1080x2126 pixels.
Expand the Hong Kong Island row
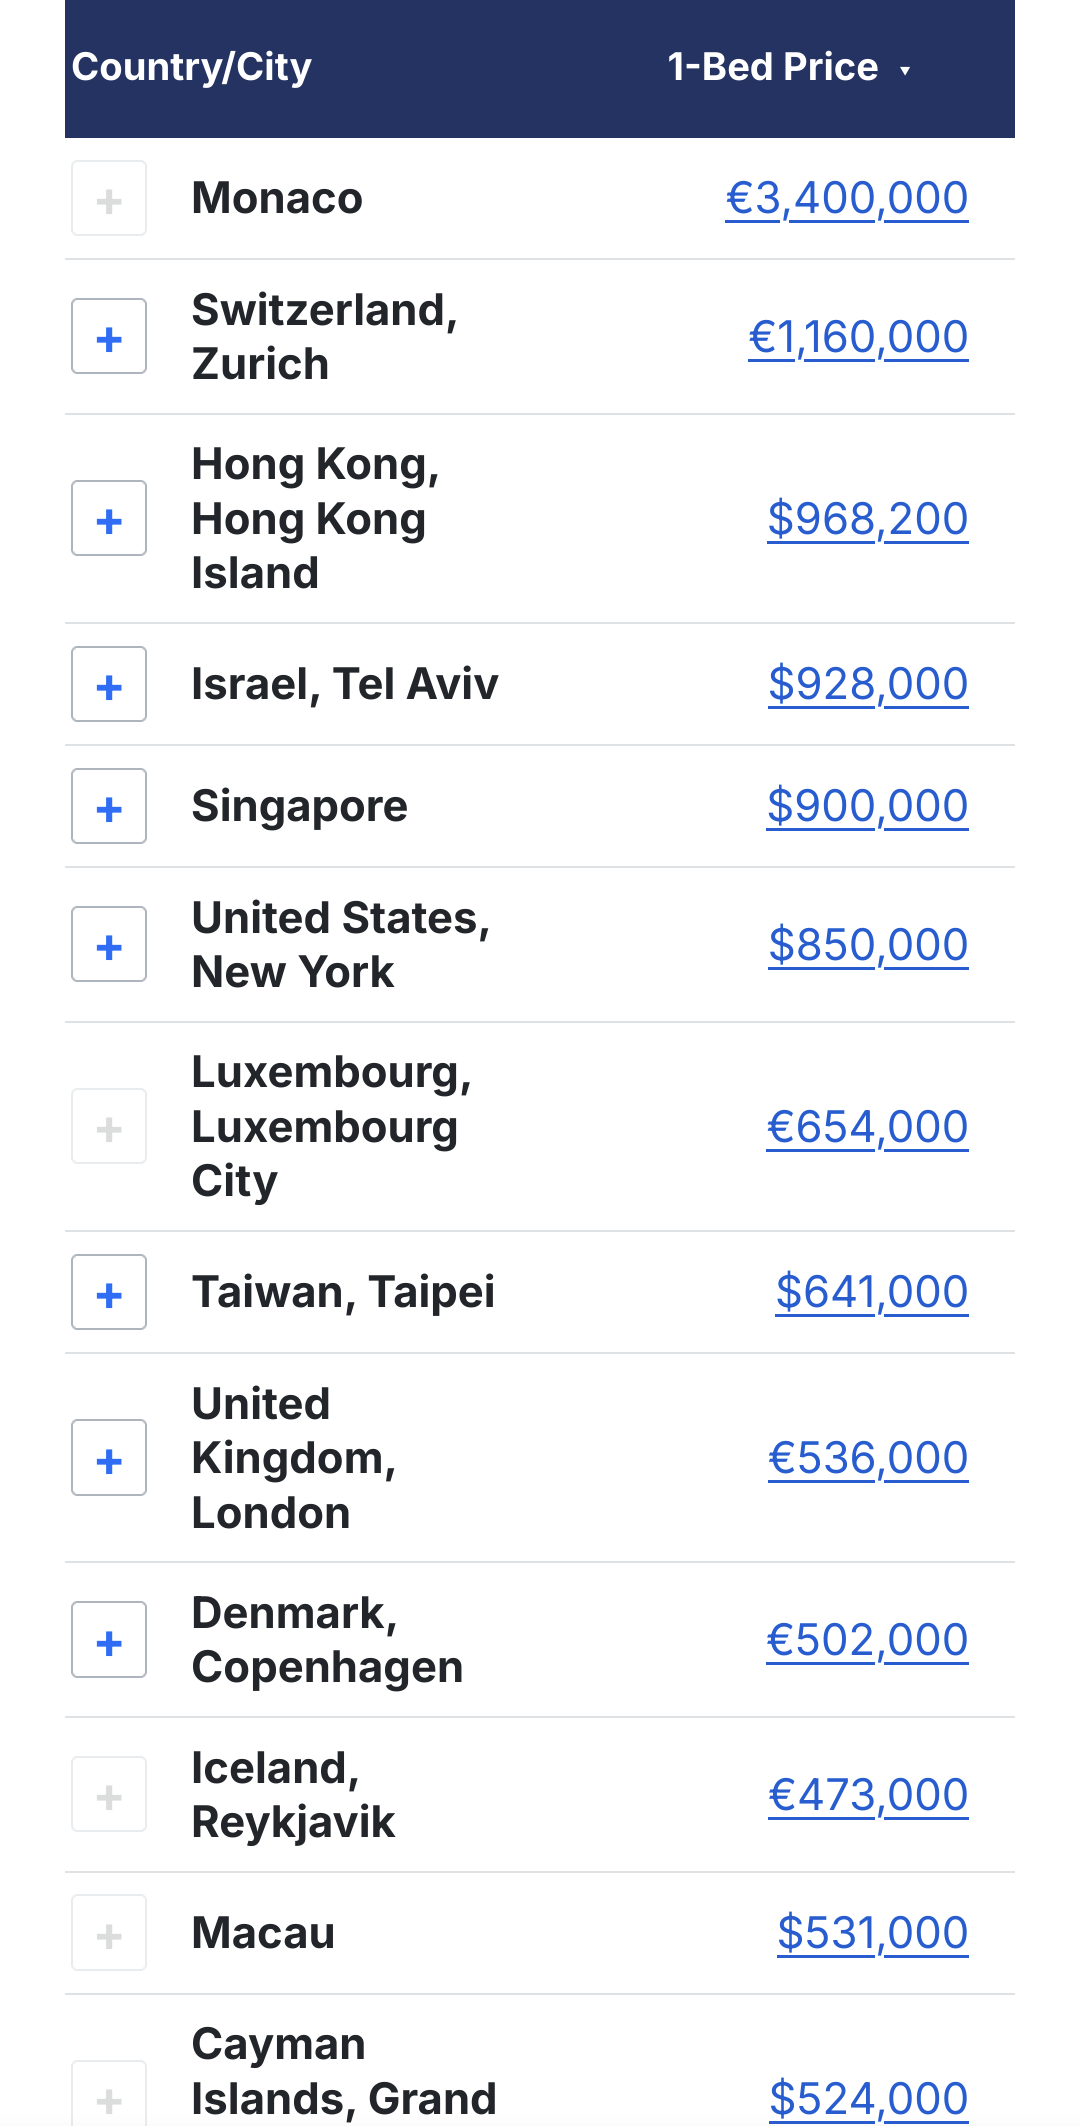click(109, 519)
